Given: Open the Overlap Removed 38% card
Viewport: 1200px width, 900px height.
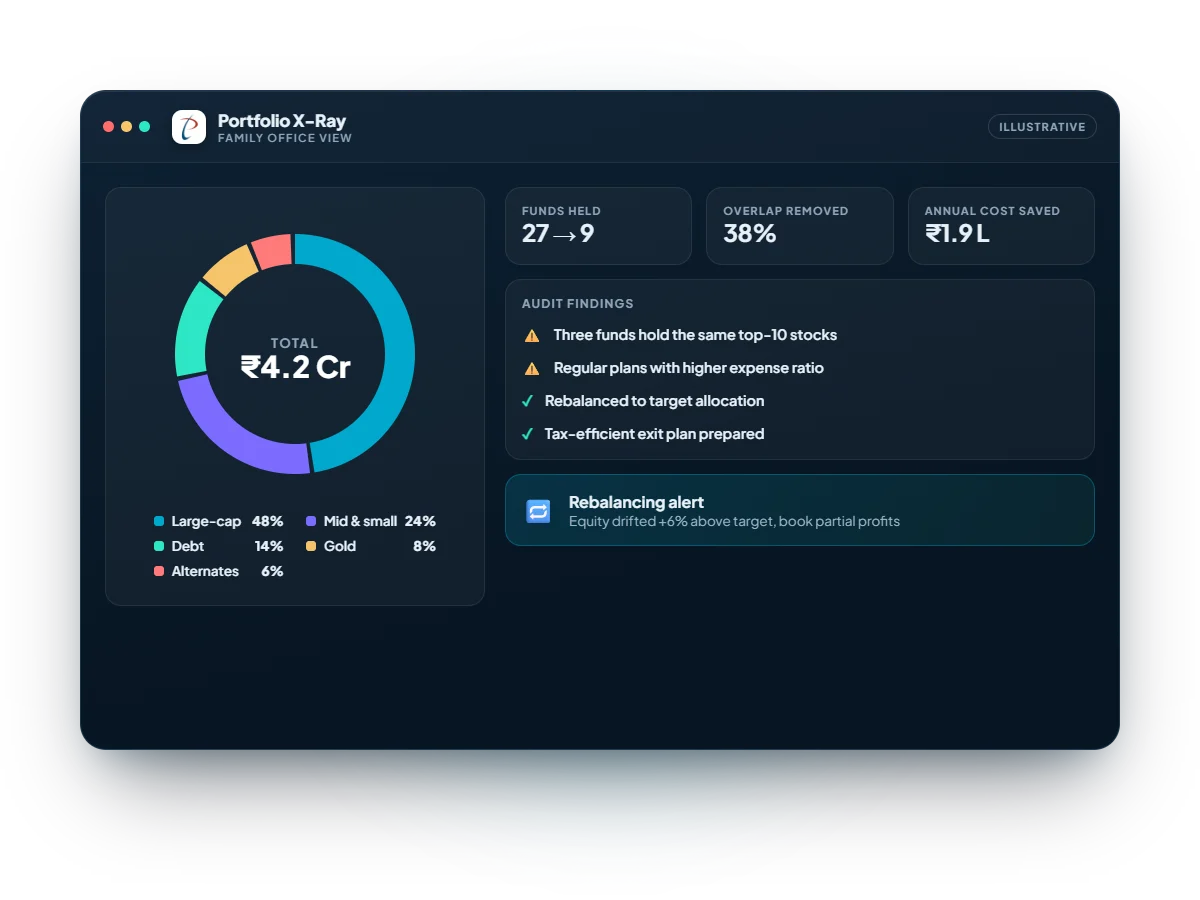Looking at the screenshot, I should [x=800, y=226].
